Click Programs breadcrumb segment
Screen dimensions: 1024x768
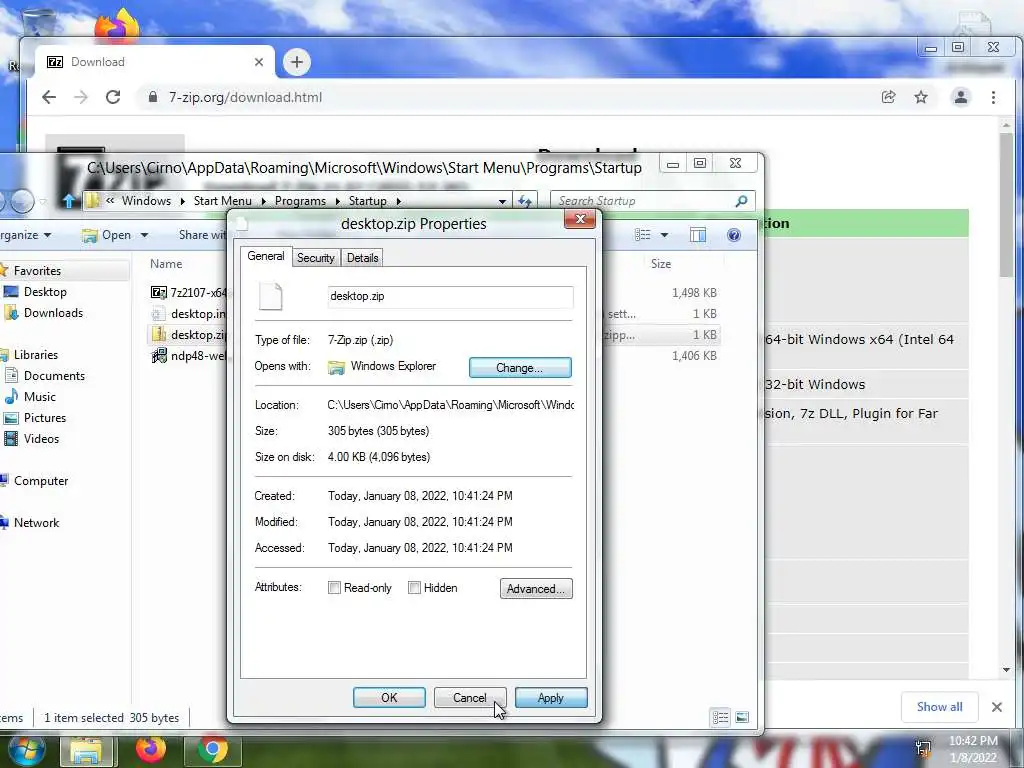pos(300,201)
